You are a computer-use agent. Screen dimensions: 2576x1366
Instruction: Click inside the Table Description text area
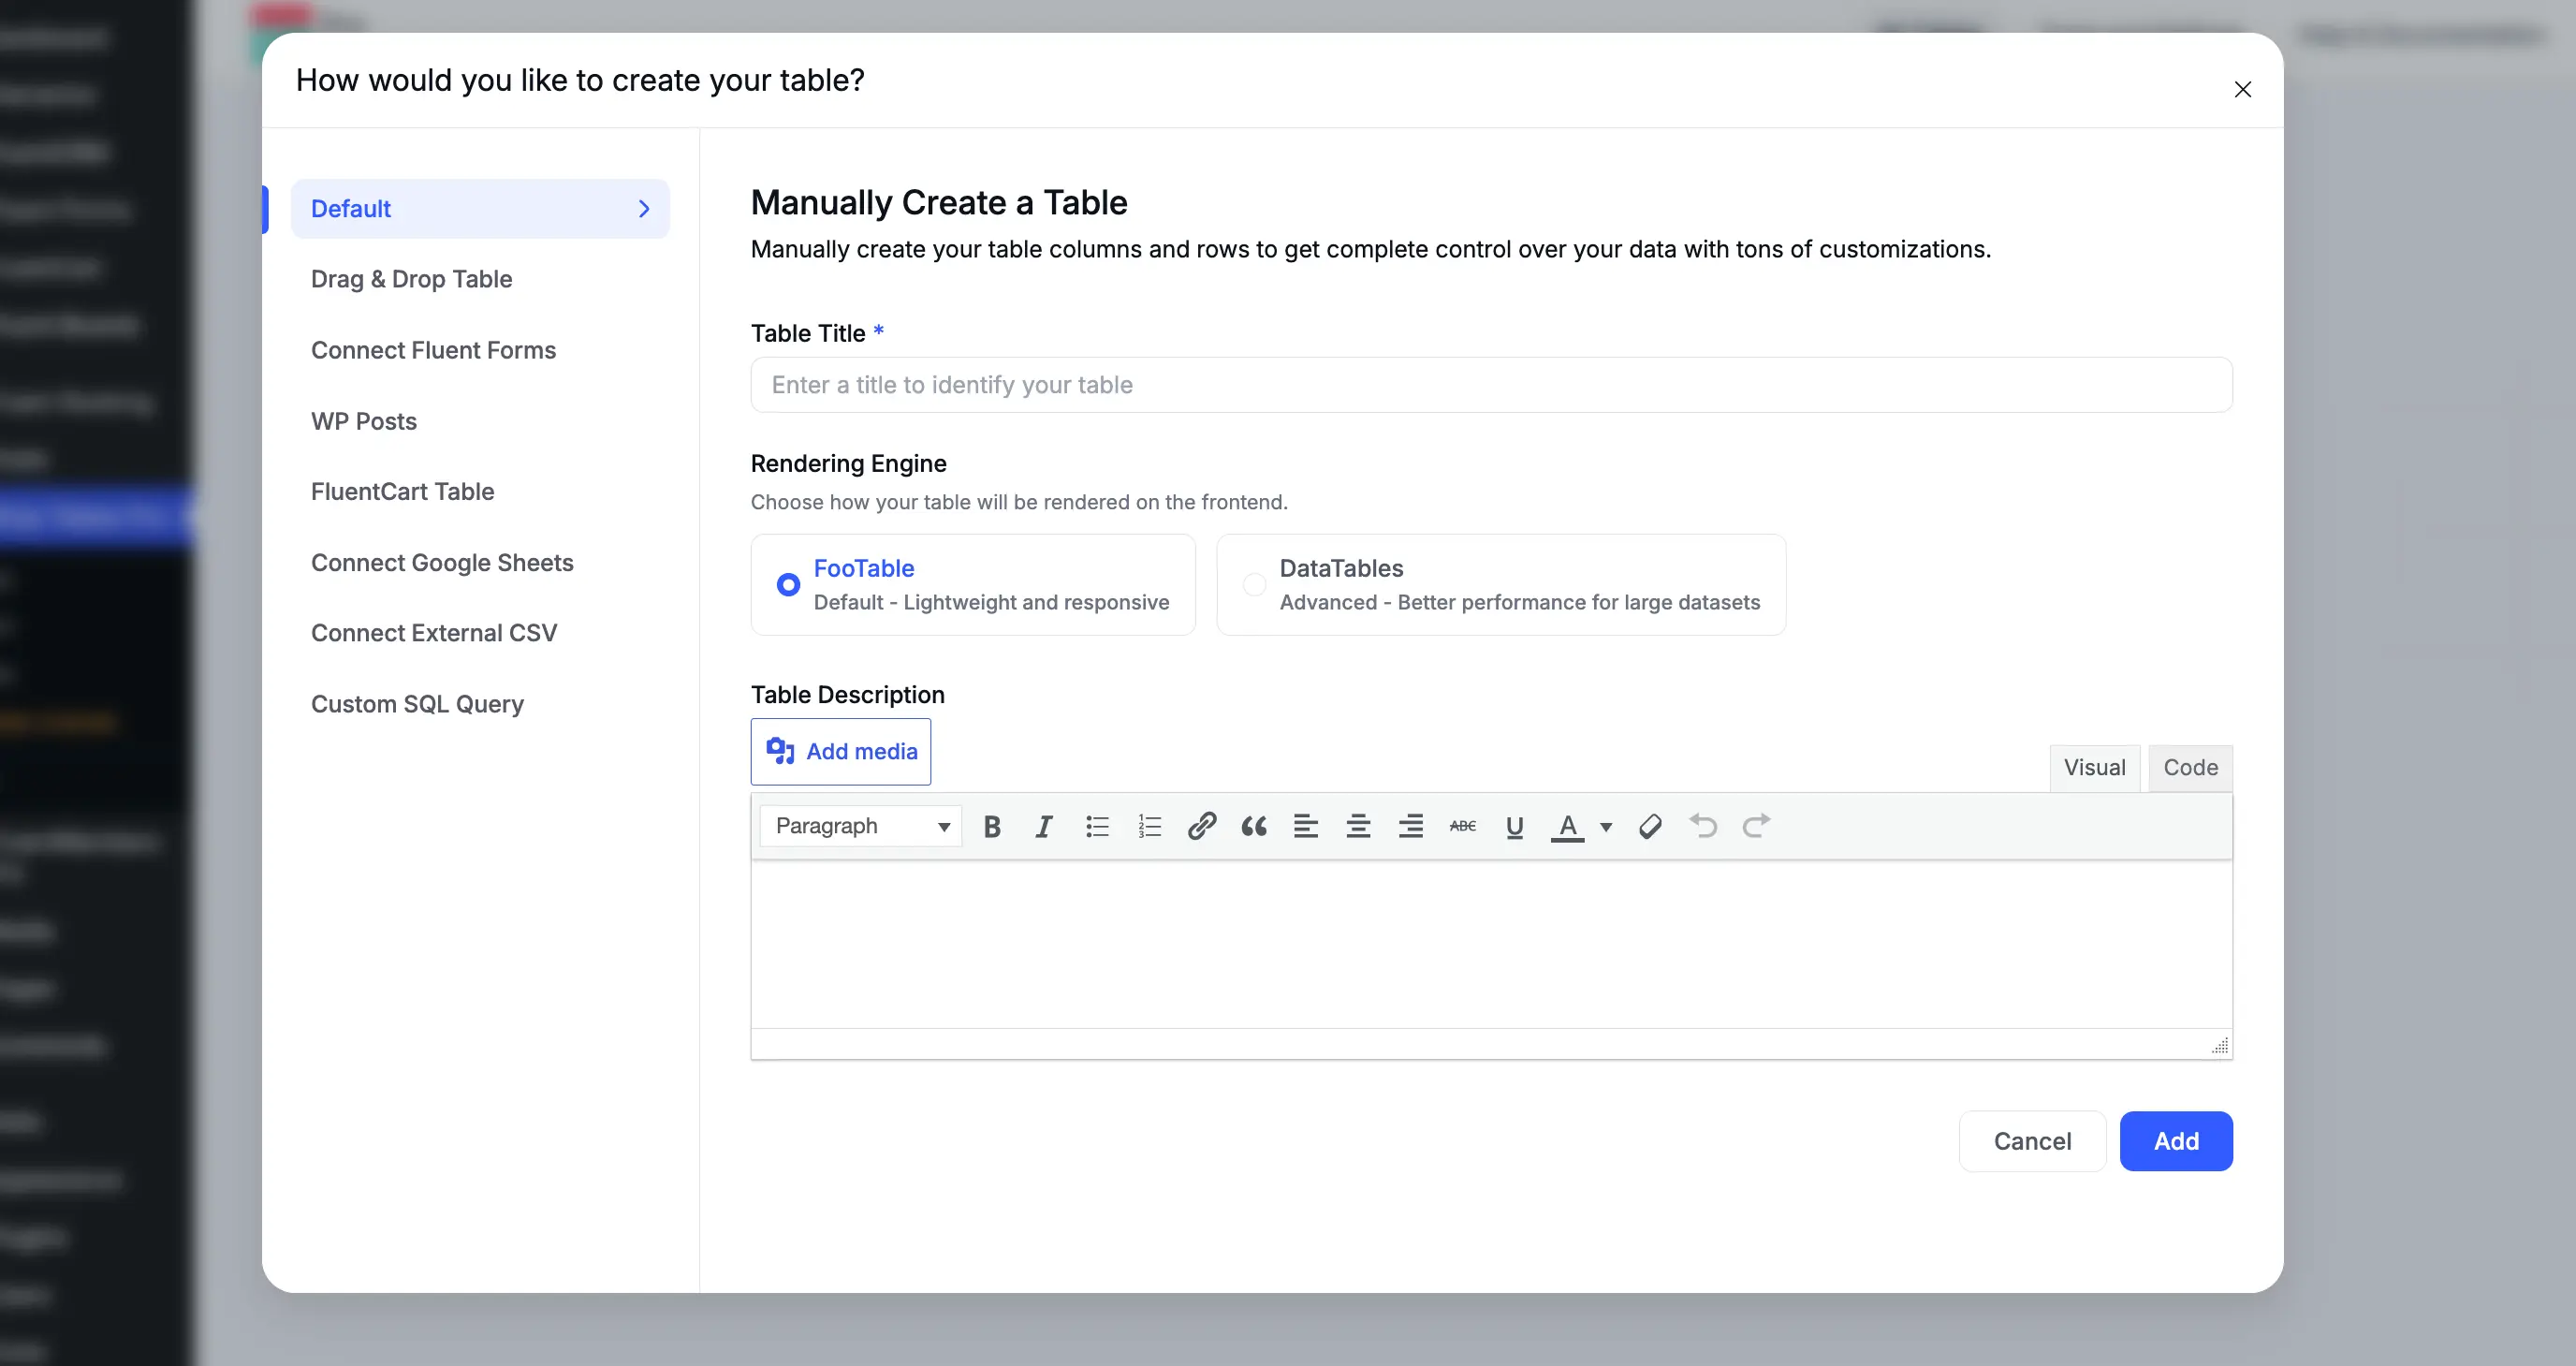pyautogui.click(x=1492, y=944)
